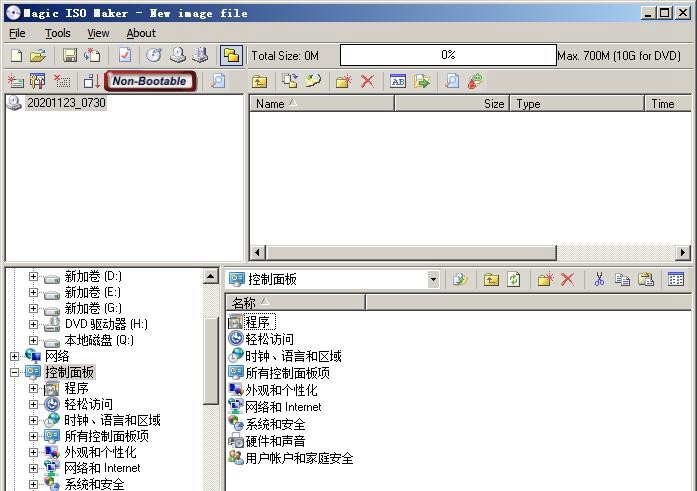Expand 本地磁盘 (Q:) tree node
Image resolution: width=697 pixels, height=491 pixels.
33,340
